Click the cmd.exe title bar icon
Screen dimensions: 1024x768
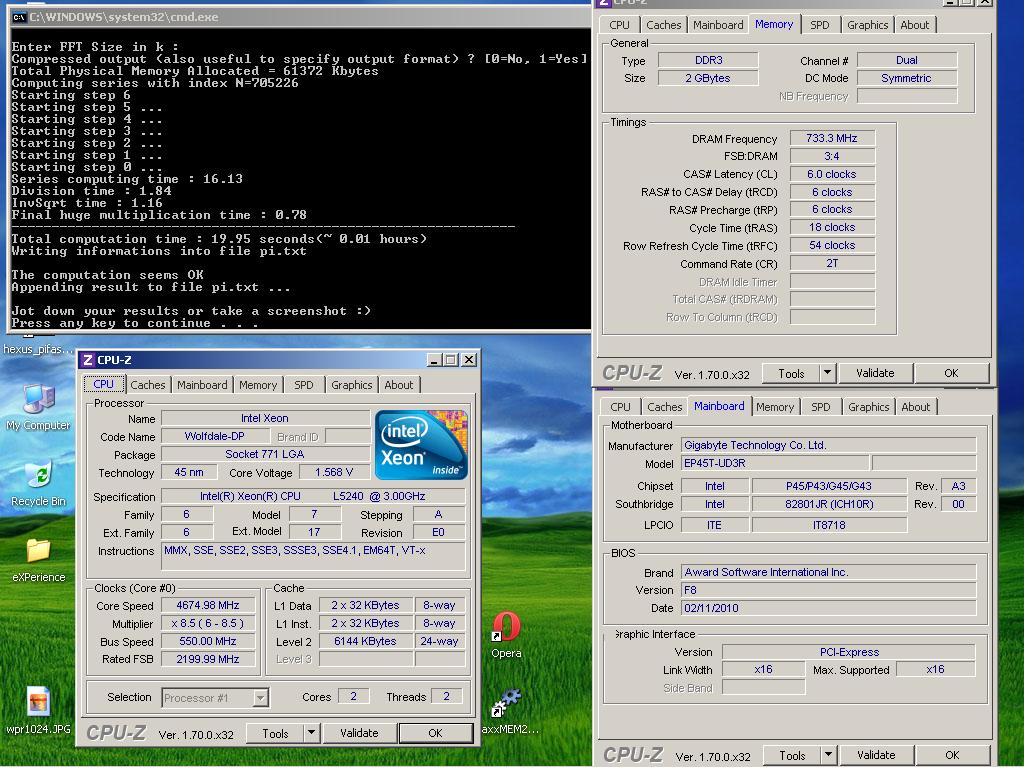[x=18, y=17]
